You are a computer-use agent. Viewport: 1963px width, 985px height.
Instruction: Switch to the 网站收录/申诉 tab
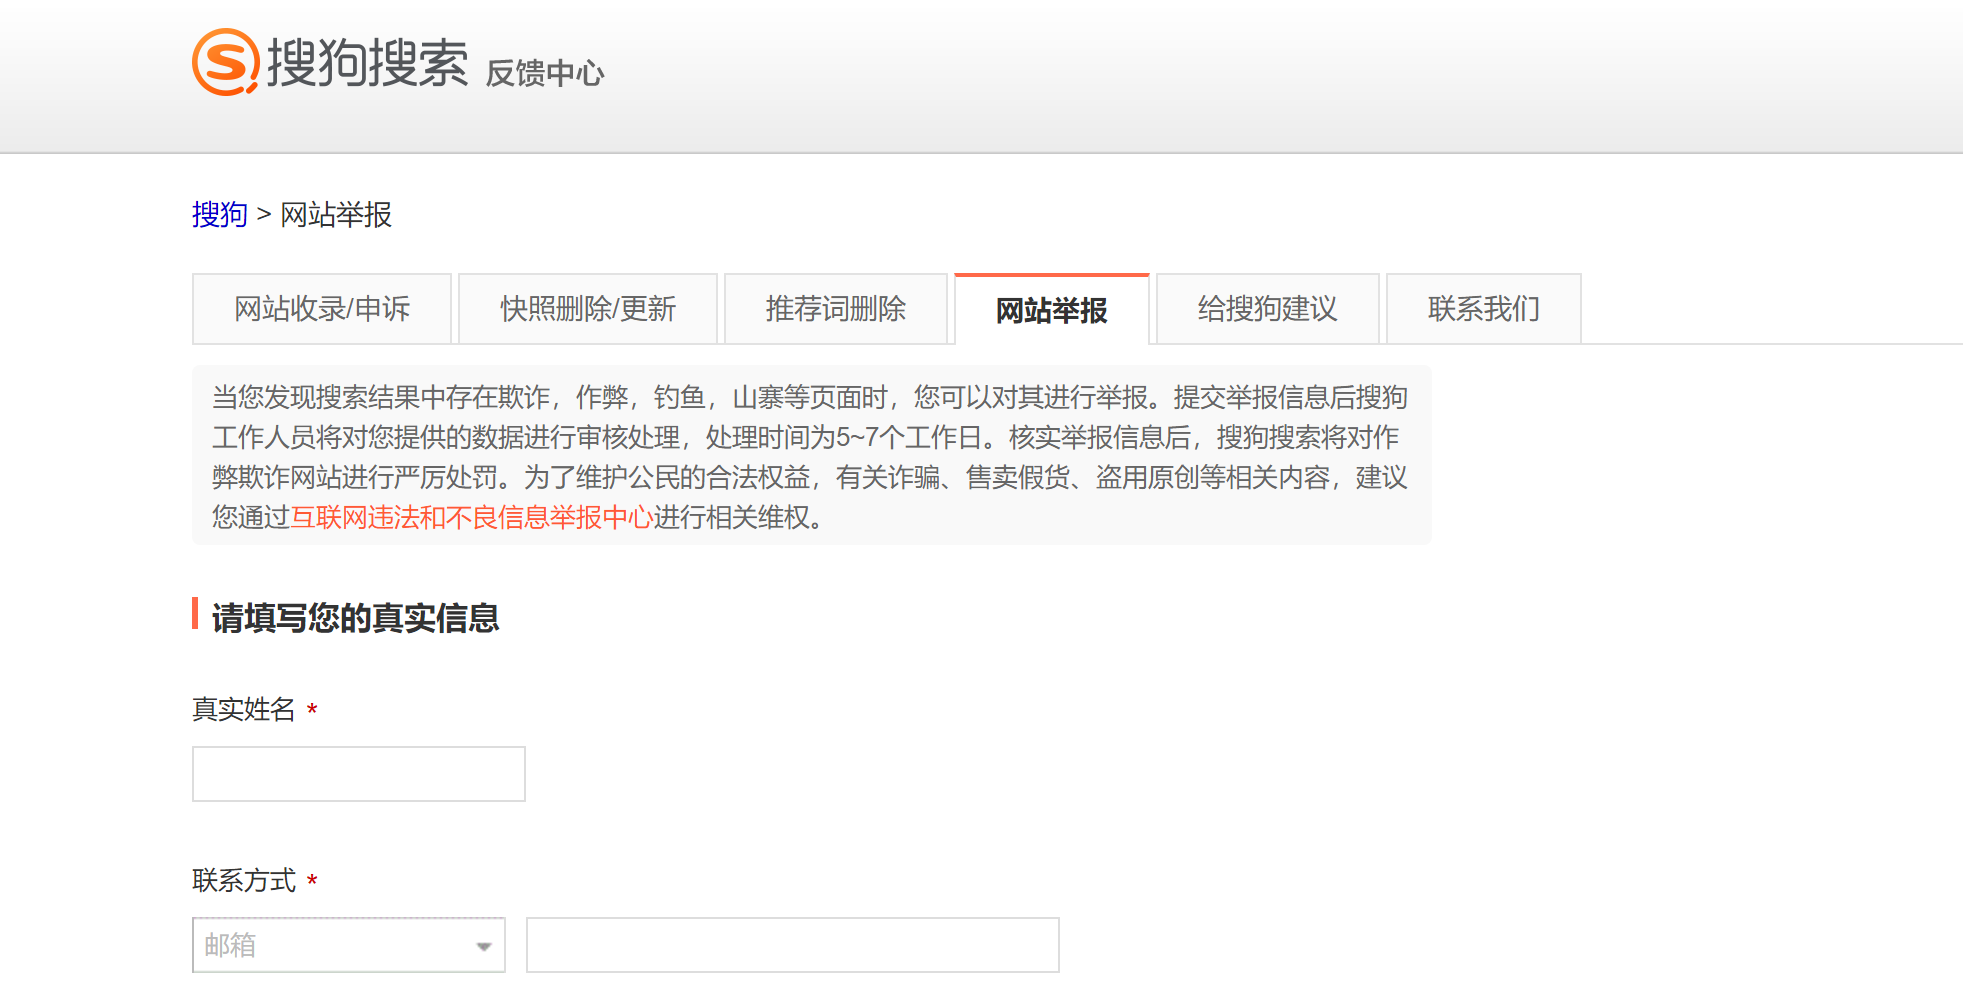coord(322,309)
